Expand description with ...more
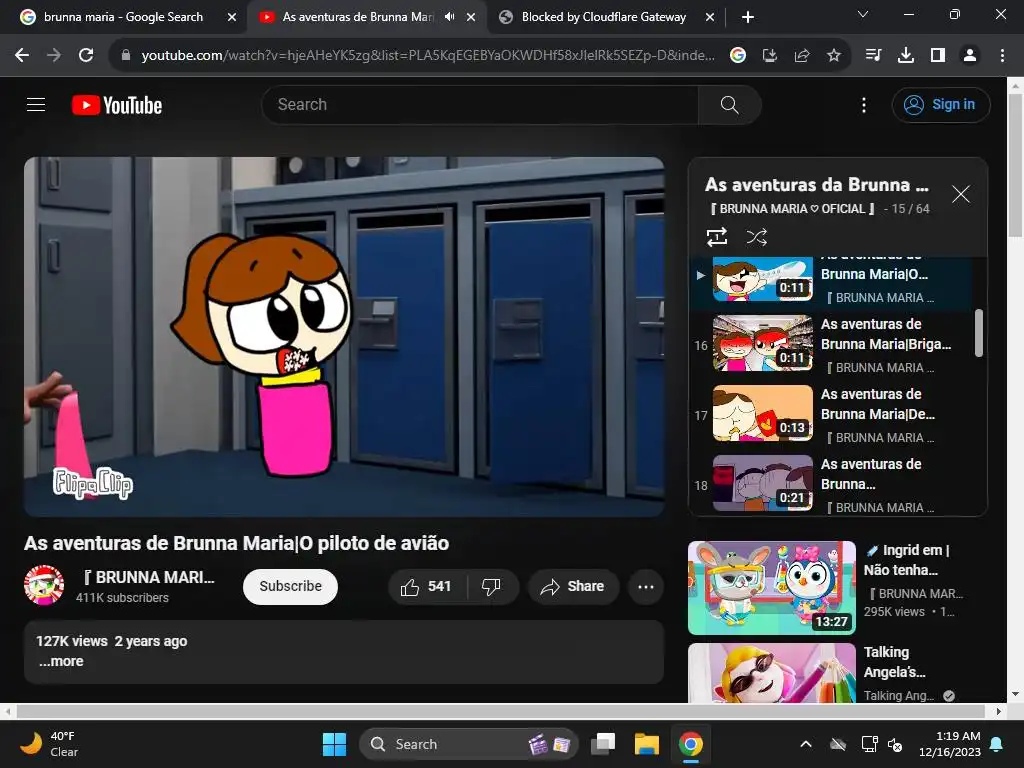This screenshot has width=1024, height=768. pyautogui.click(x=61, y=661)
